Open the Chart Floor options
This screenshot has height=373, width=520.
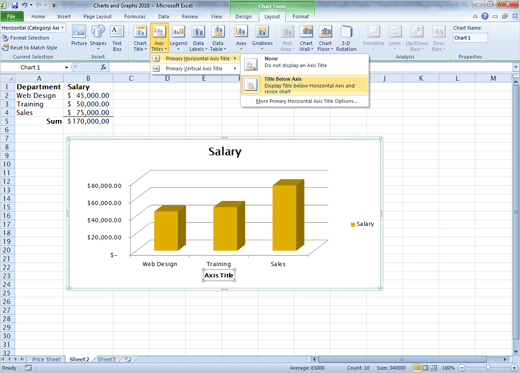(325, 38)
